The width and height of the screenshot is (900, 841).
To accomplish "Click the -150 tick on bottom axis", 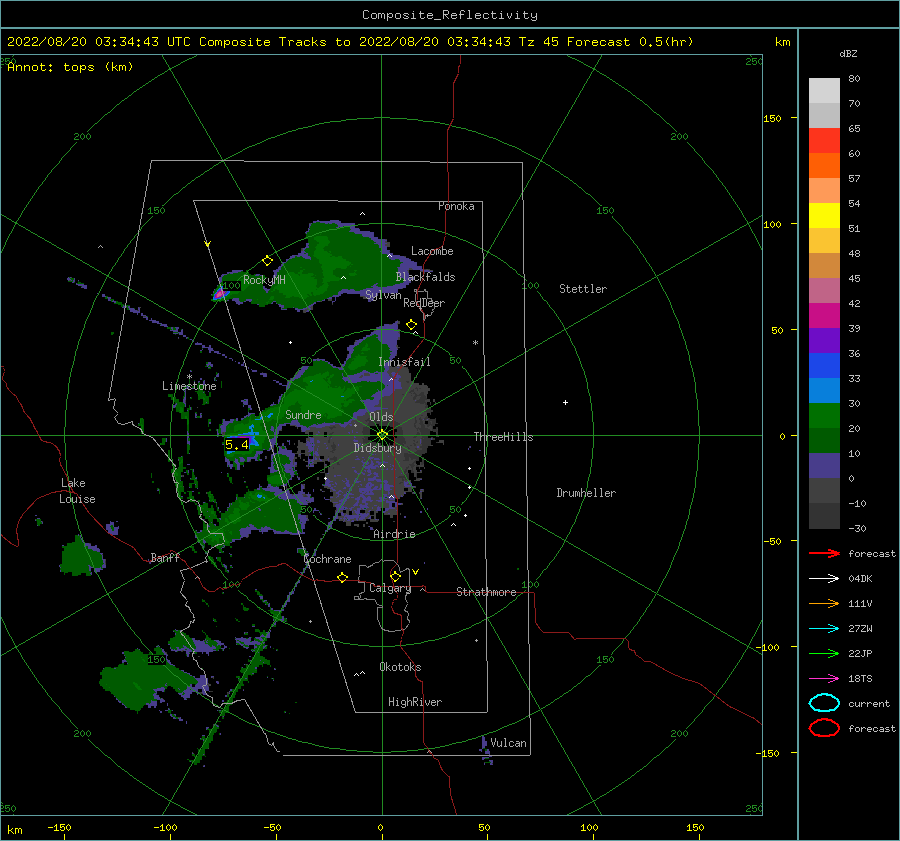I will pyautogui.click(x=59, y=827).
